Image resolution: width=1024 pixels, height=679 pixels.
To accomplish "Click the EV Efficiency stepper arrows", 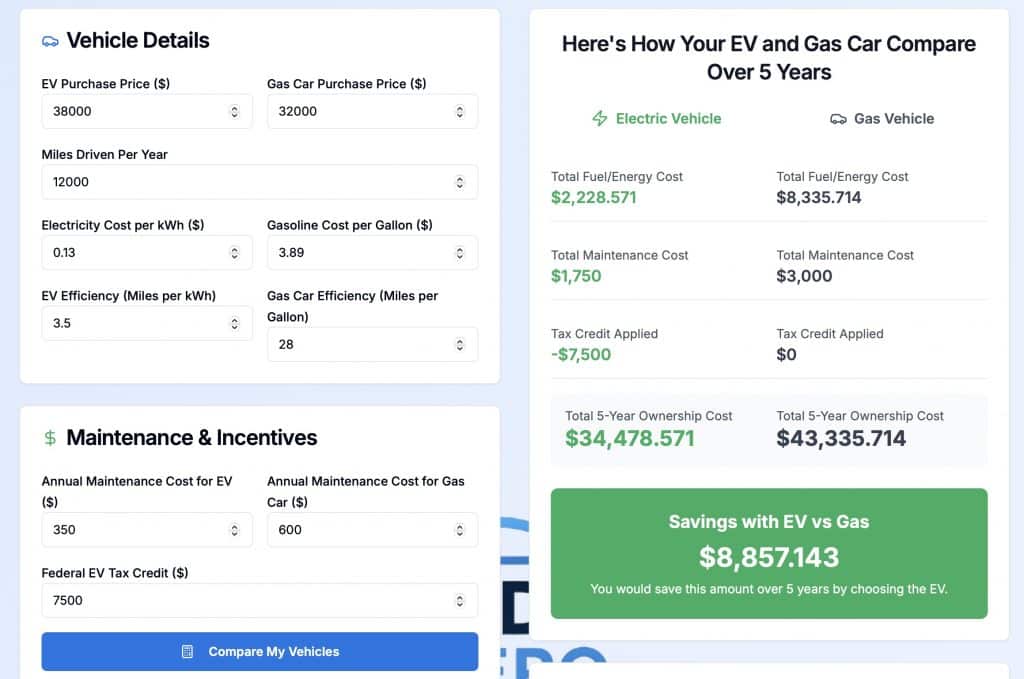I will pos(234,324).
